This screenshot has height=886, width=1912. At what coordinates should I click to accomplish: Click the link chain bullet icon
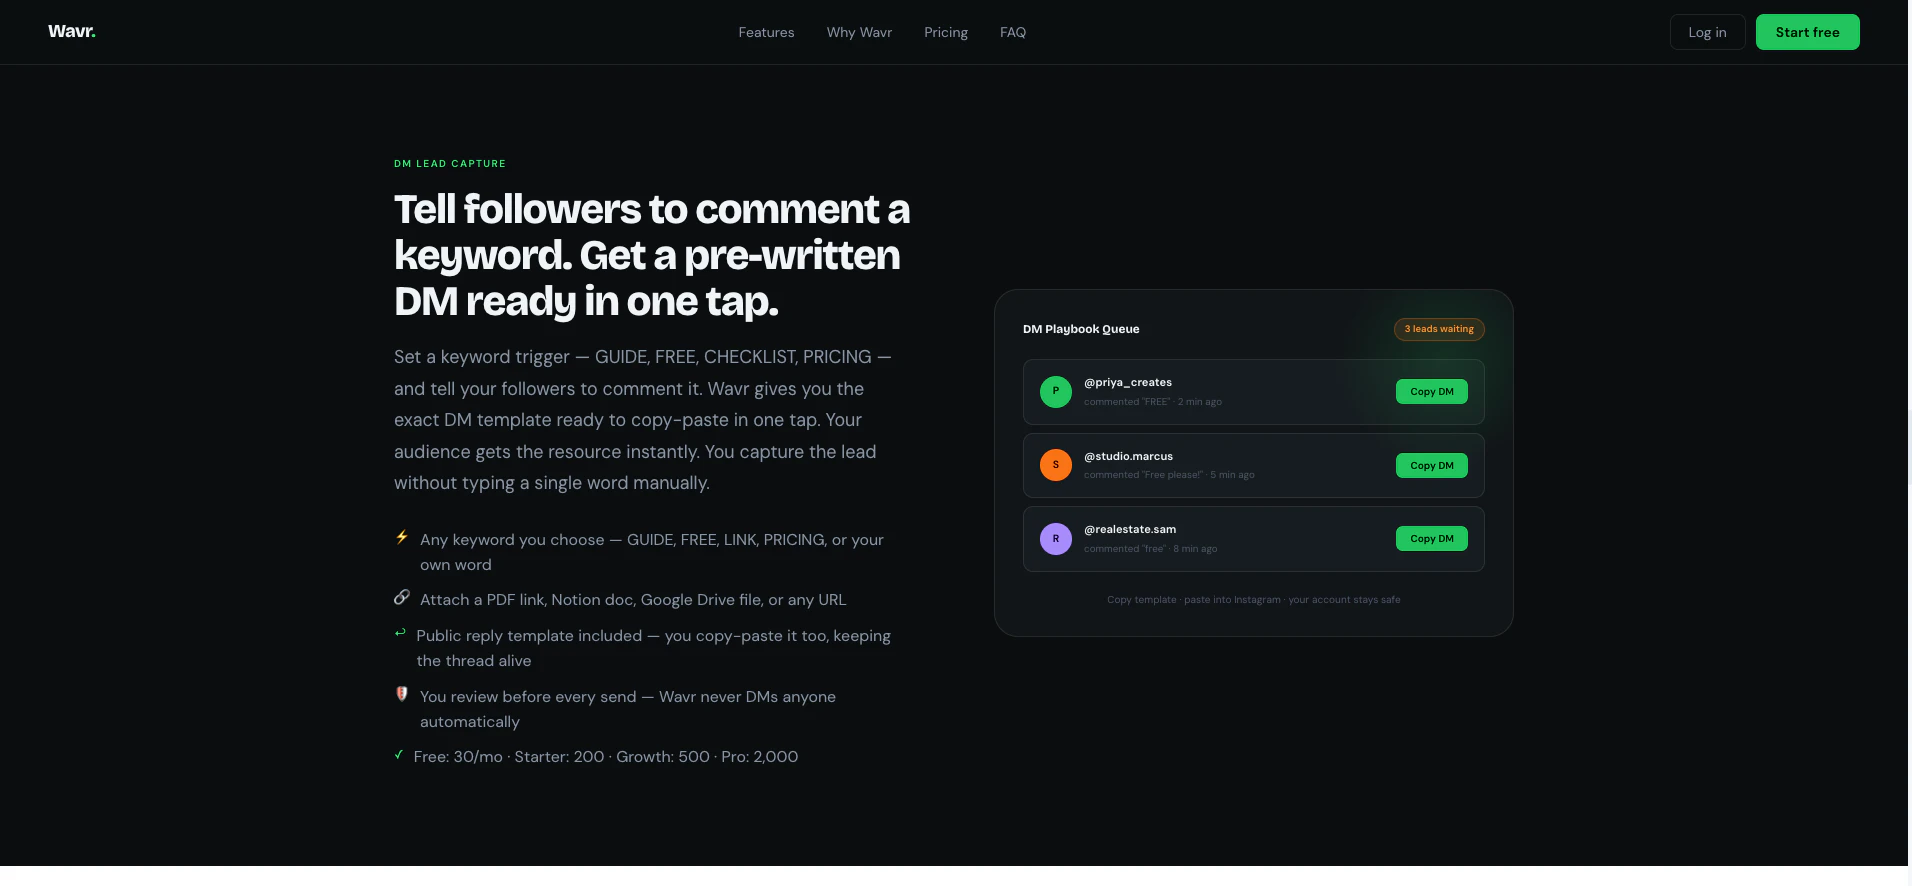[402, 597]
